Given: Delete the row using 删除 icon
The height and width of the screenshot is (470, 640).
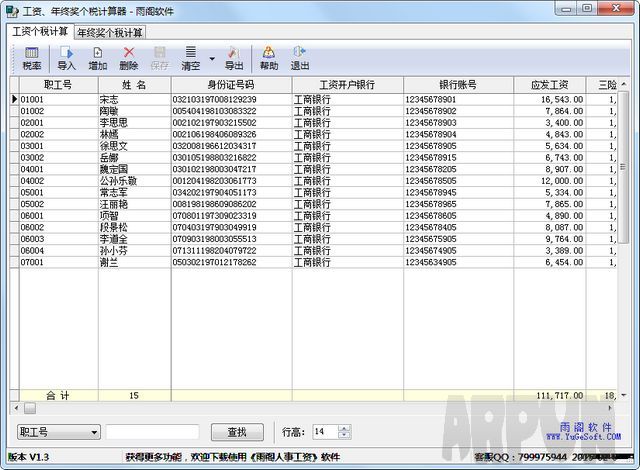Looking at the screenshot, I should pos(128,57).
